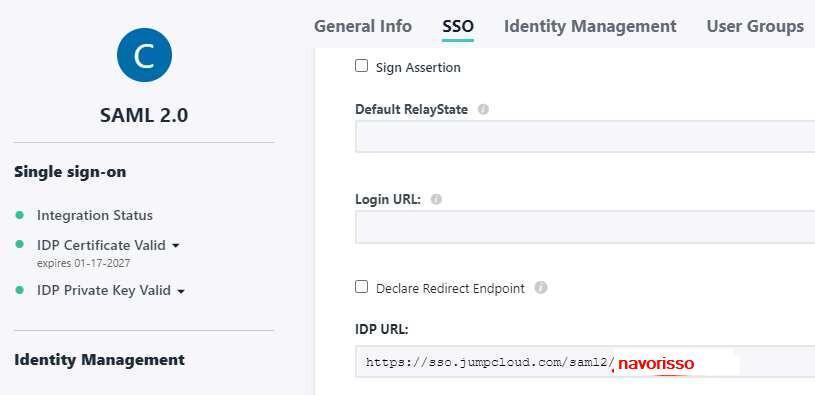Show info tooltip for Default RelayState
The image size is (815, 395).
483,110
